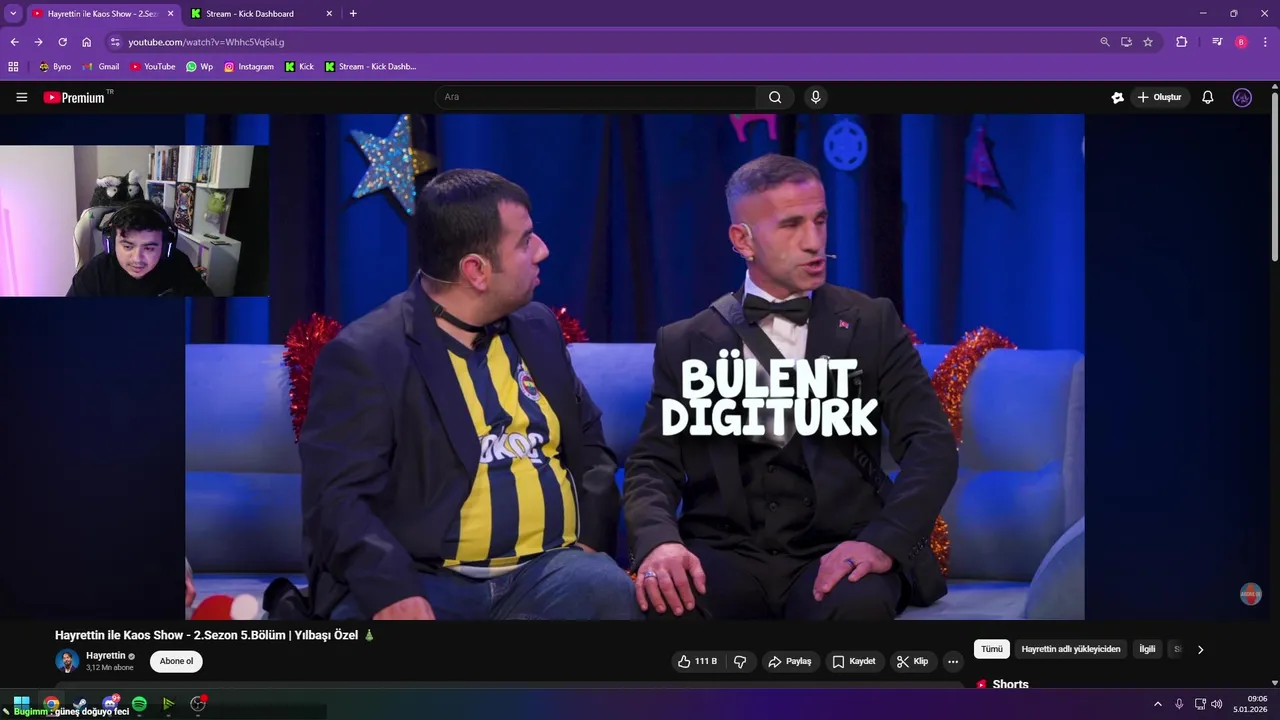
Task: Save the video with Kaydet
Action: 854,661
